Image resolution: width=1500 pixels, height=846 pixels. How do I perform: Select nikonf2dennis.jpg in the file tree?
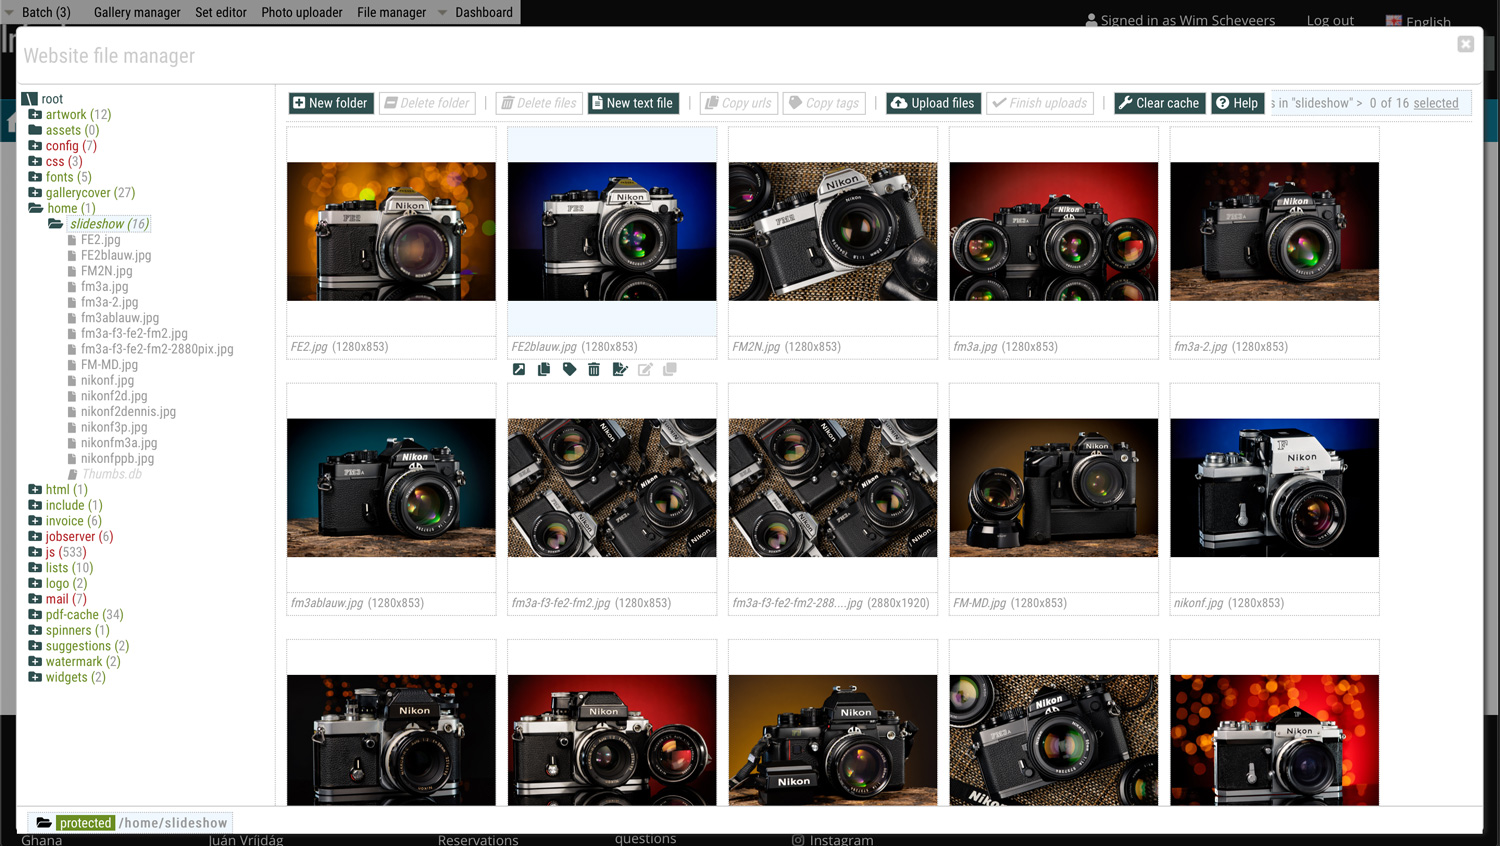click(128, 412)
